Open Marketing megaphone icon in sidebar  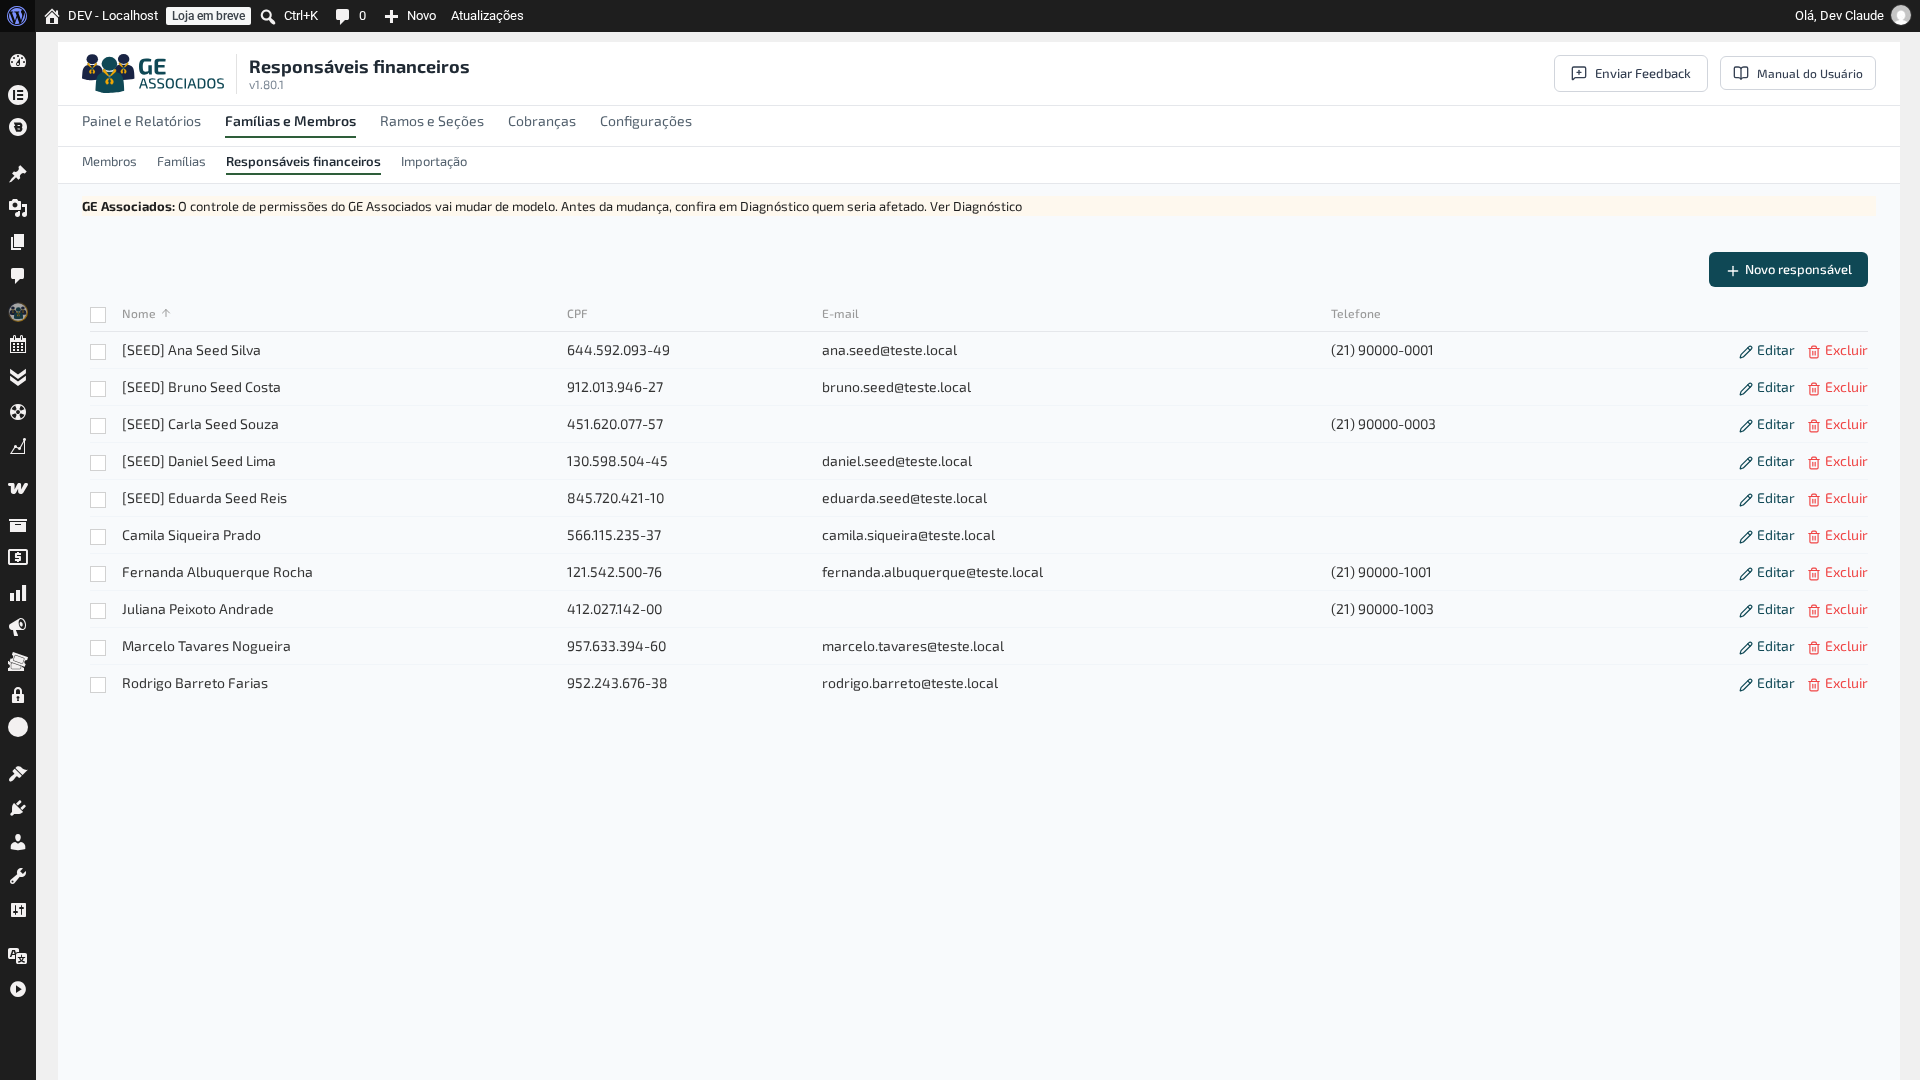[x=18, y=627]
